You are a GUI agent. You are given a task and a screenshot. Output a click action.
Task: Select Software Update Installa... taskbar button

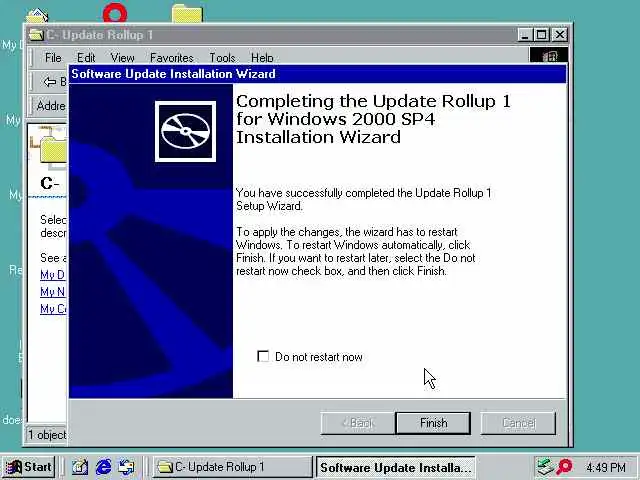pyautogui.click(x=396, y=467)
